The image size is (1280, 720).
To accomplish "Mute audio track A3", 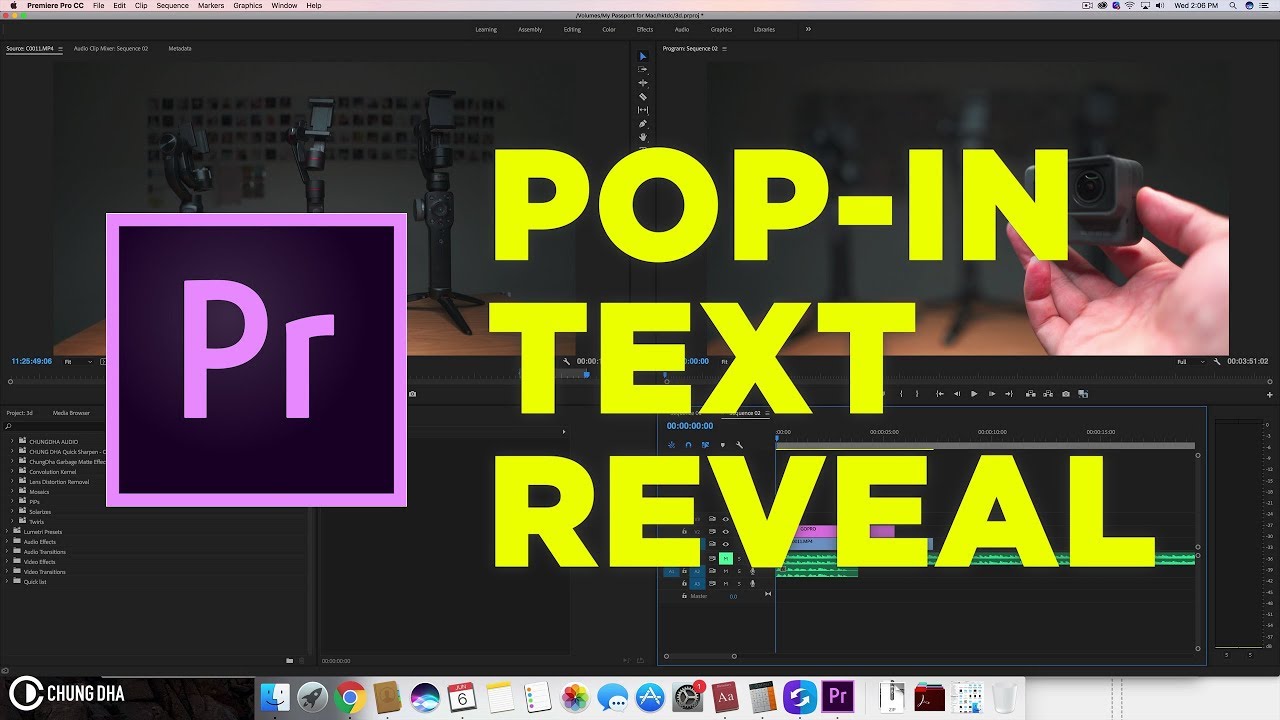I will pyautogui.click(x=726, y=583).
